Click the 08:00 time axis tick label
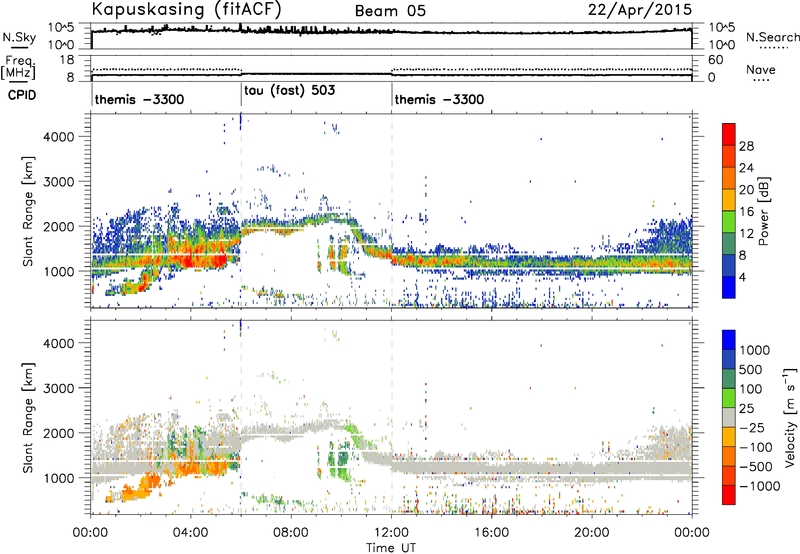This screenshot has height=554, width=800. tap(290, 533)
